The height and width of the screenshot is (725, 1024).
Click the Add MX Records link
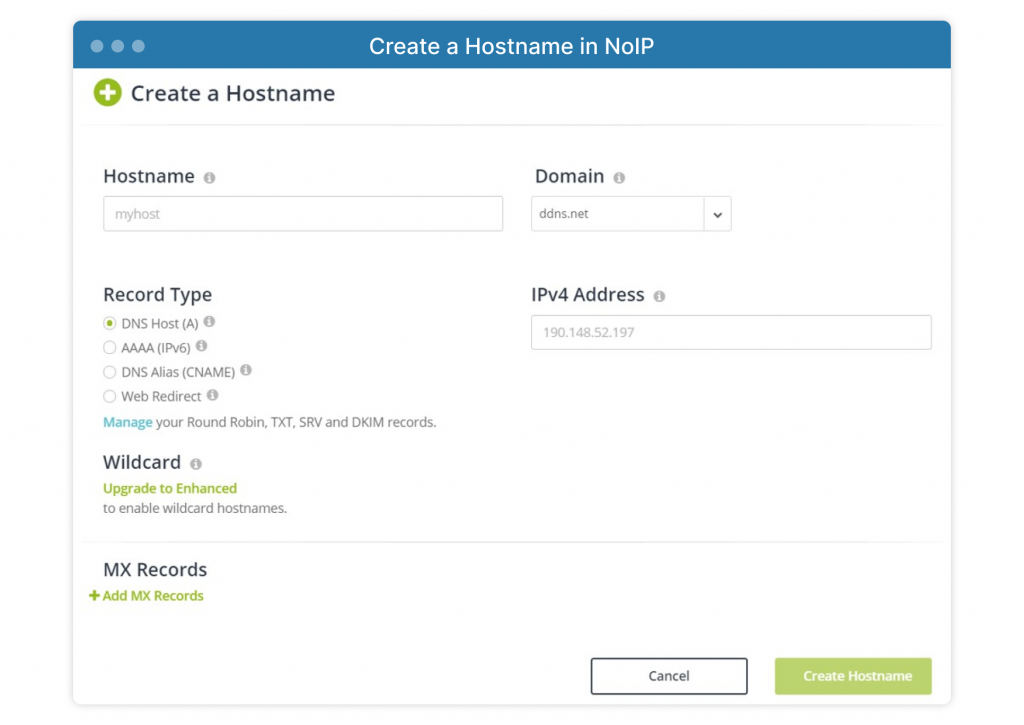point(153,596)
